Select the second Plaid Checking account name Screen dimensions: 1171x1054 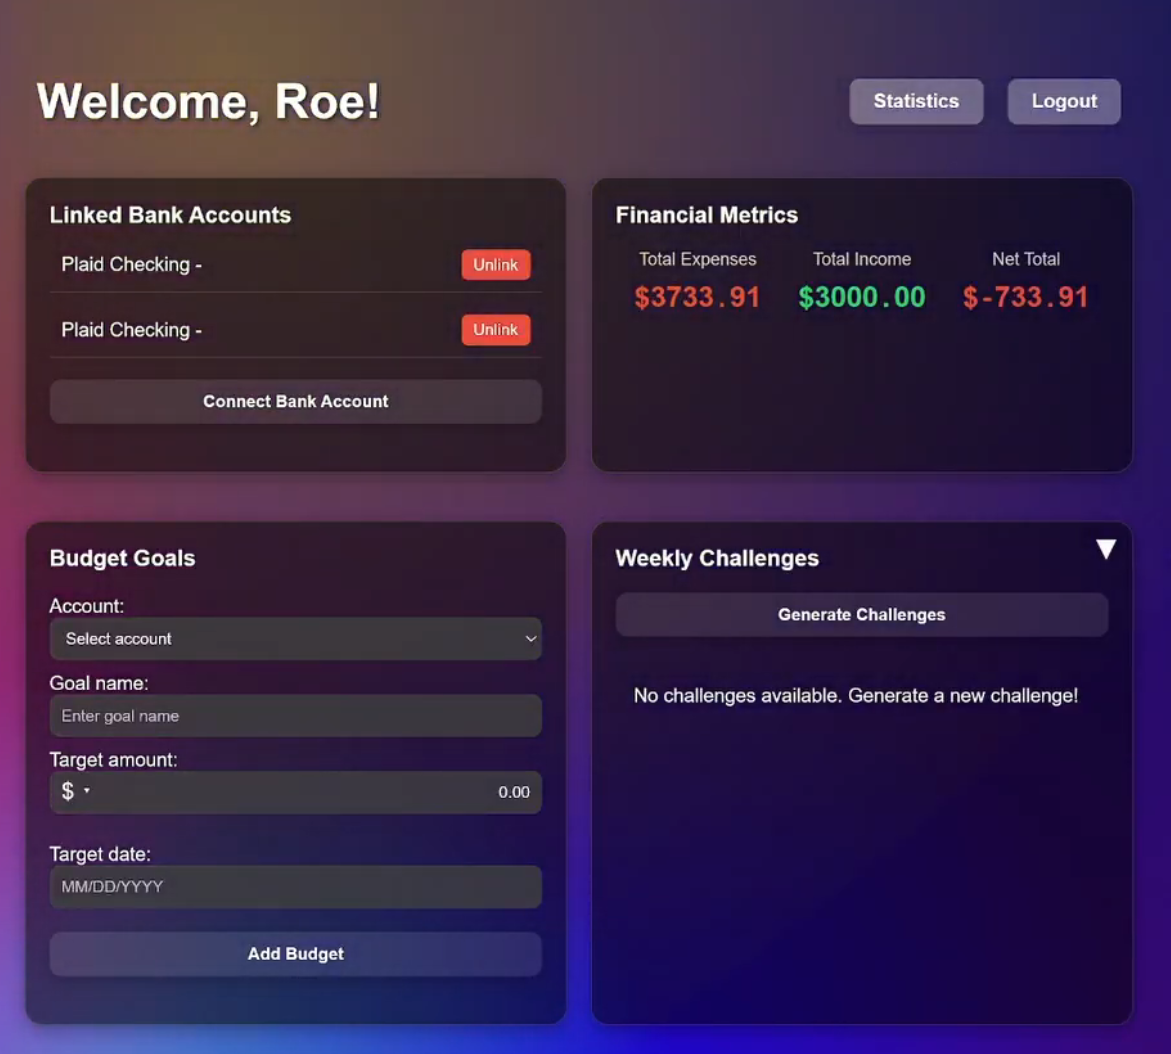click(x=131, y=330)
